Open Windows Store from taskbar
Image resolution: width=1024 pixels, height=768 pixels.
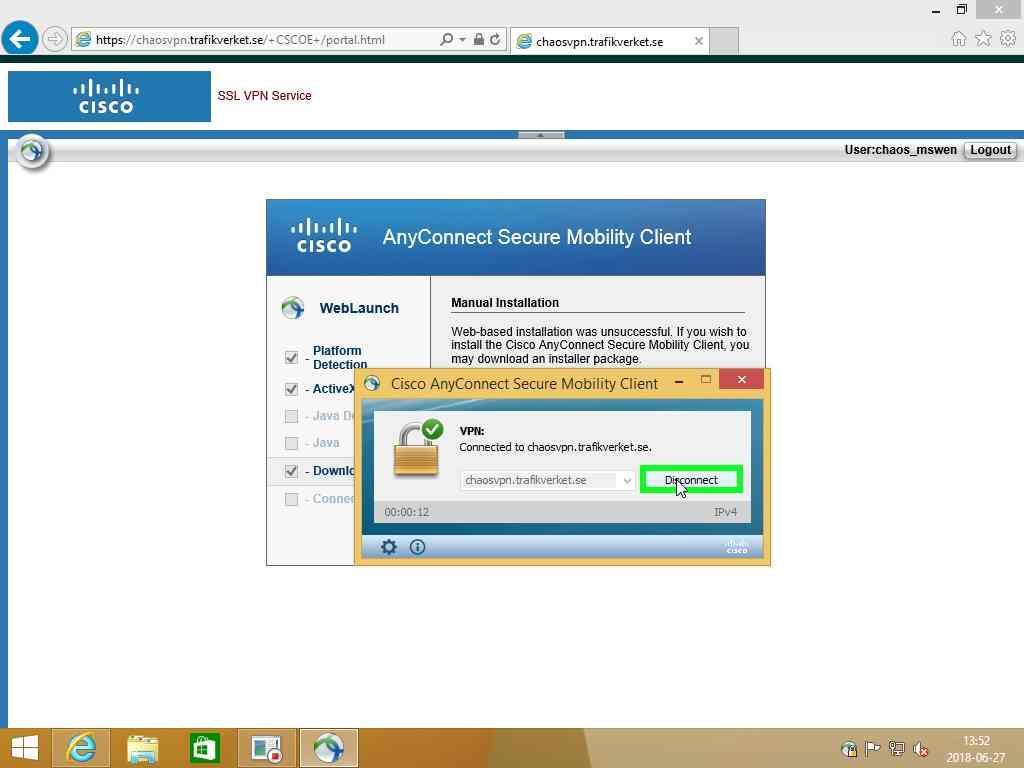[204, 748]
